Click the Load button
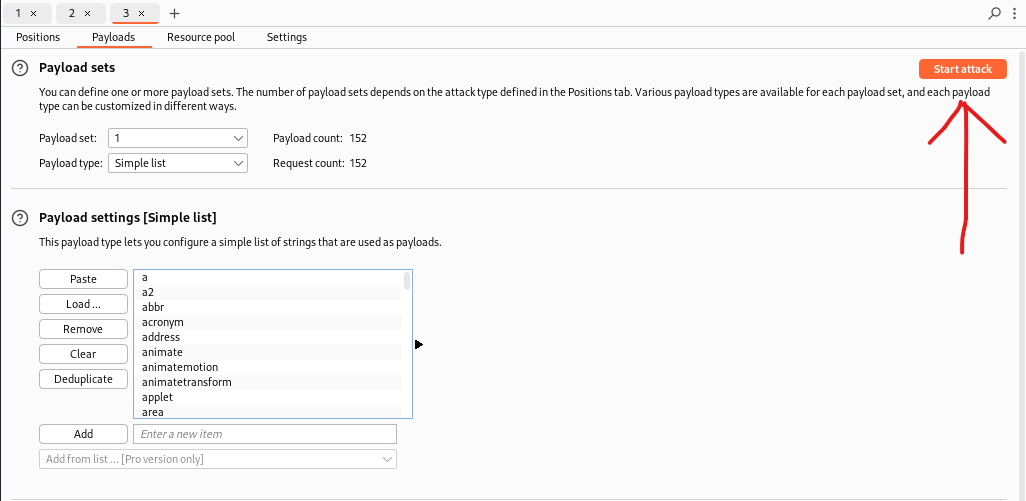The height and width of the screenshot is (501, 1026). point(83,304)
